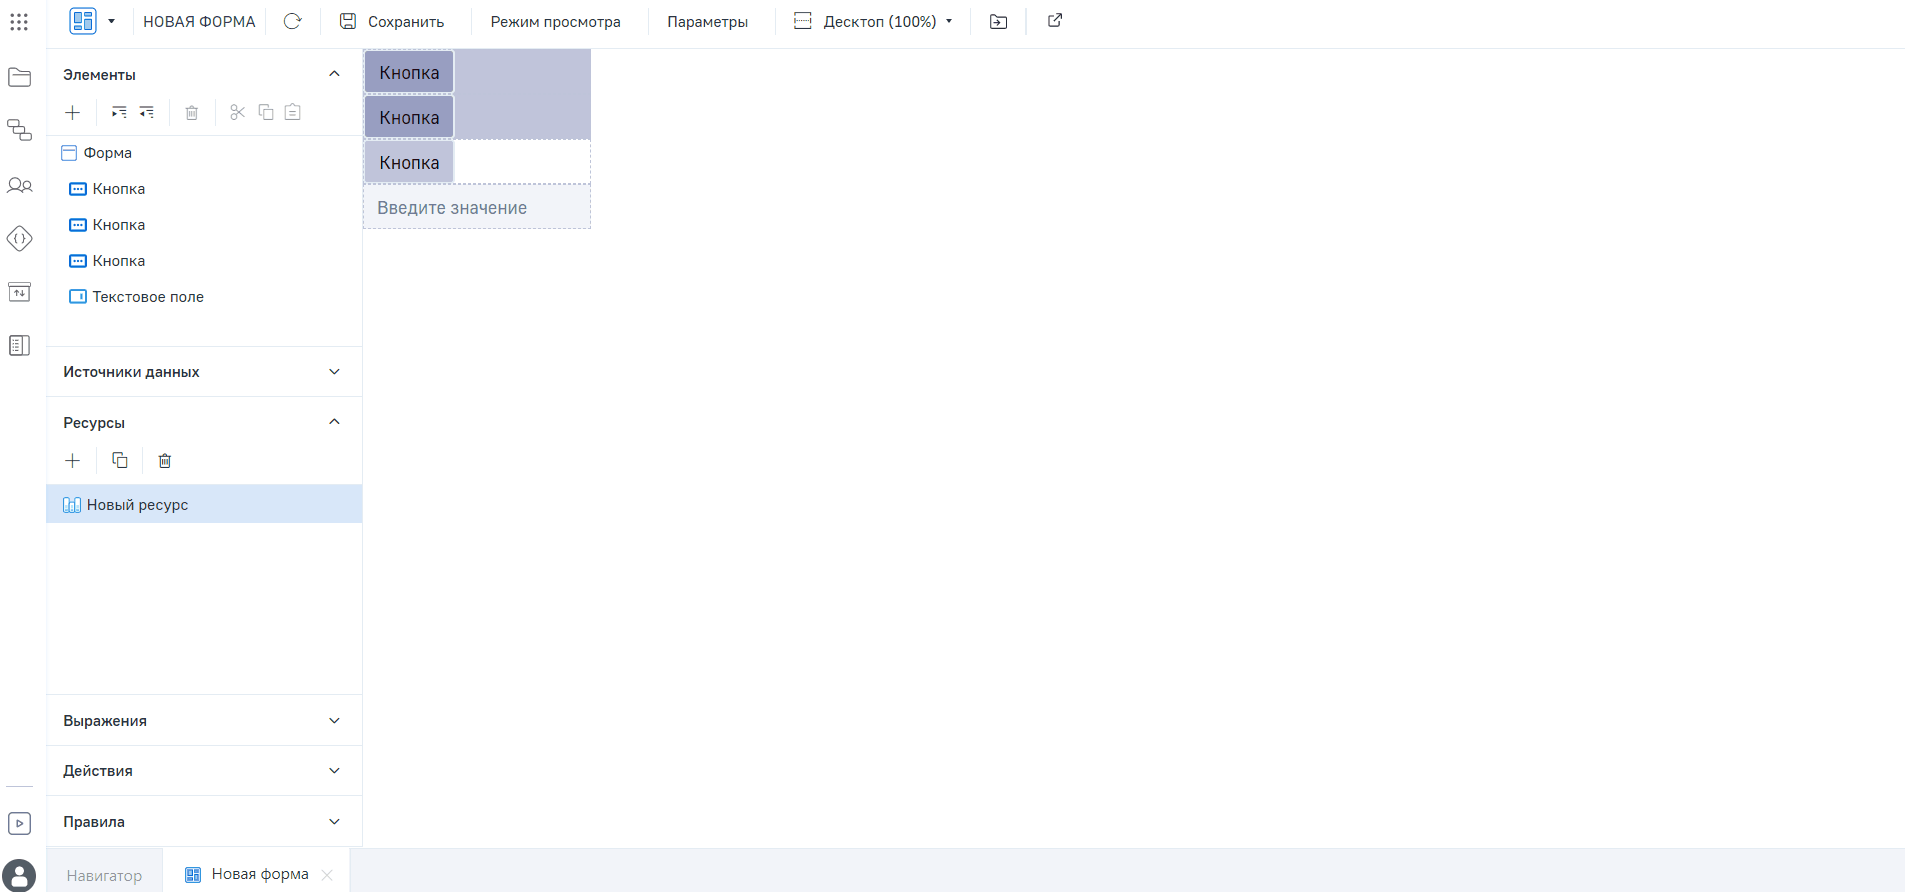
Task: Select the second Кнопка tree item
Action: click(x=204, y=225)
